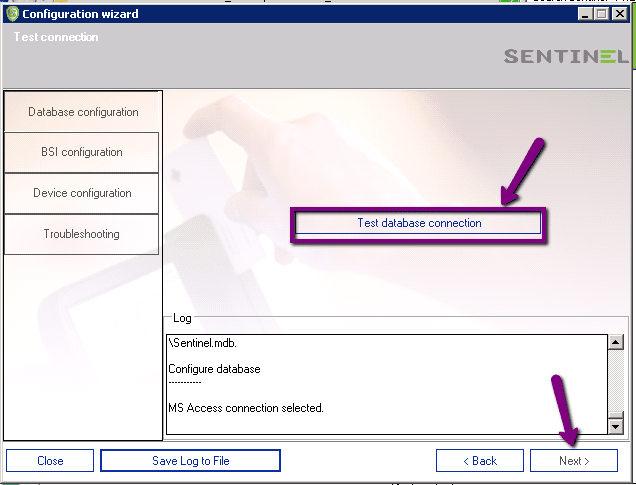This screenshot has width=636, height=485.
Task: Click the Sentinel shield icon in title bar
Action: [13, 14]
